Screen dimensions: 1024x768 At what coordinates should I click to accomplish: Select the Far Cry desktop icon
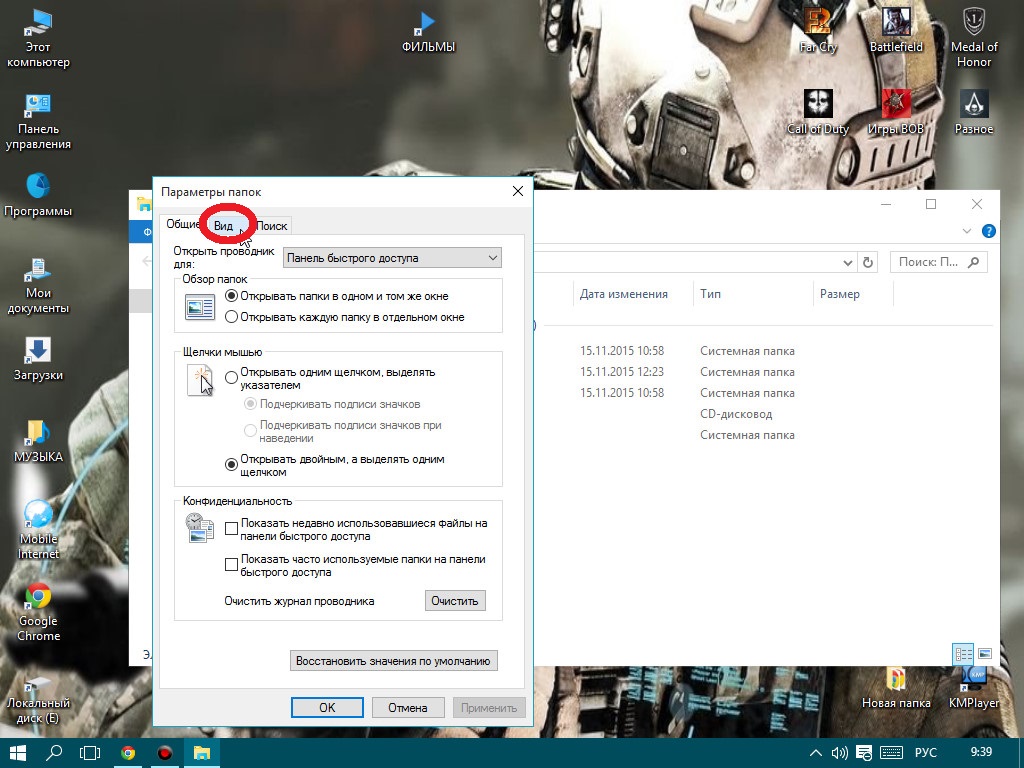point(818,30)
